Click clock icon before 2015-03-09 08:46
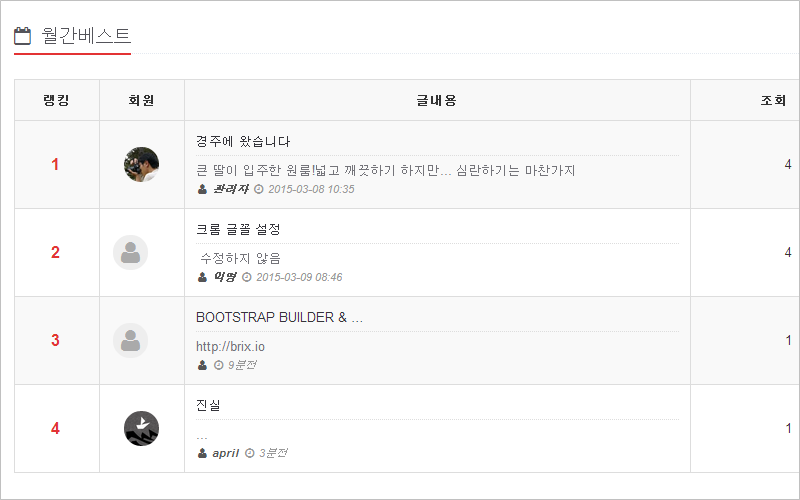This screenshot has height=500, width=800. (246, 277)
